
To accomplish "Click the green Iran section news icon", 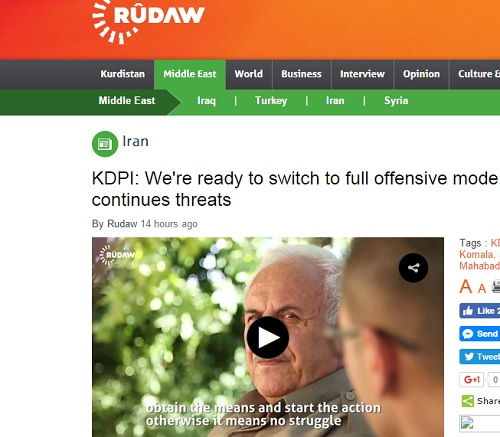I will click(x=105, y=144).
